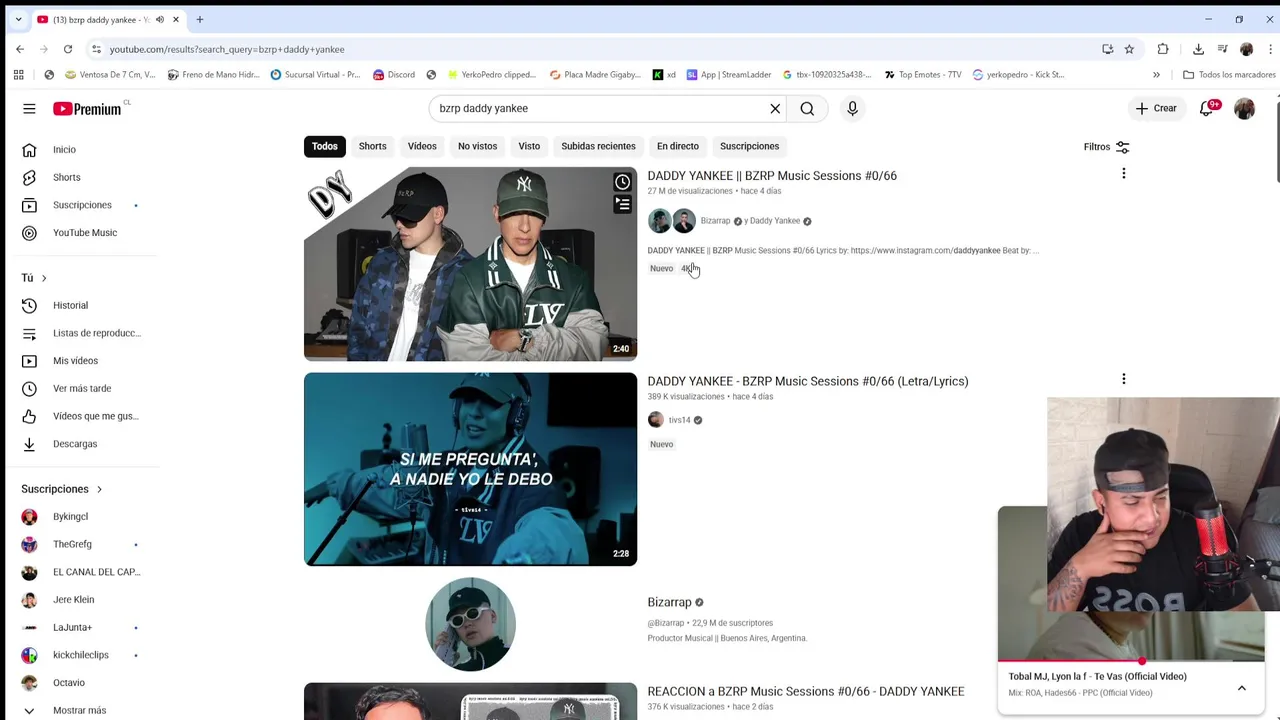Screen dimensions: 1280x720
Task: Select the No vistos filter chip
Action: (x=477, y=146)
